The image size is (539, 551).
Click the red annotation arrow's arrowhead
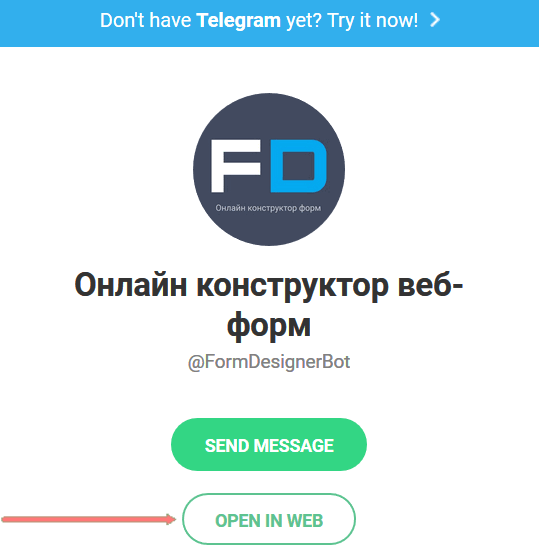(x=171, y=519)
